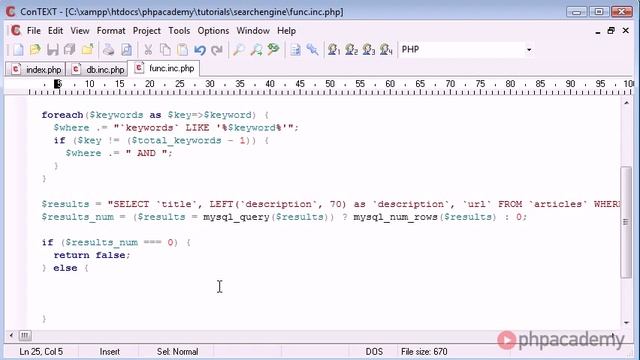The height and width of the screenshot is (360, 640).
Task: Run user command 2 icon
Action: point(351,50)
